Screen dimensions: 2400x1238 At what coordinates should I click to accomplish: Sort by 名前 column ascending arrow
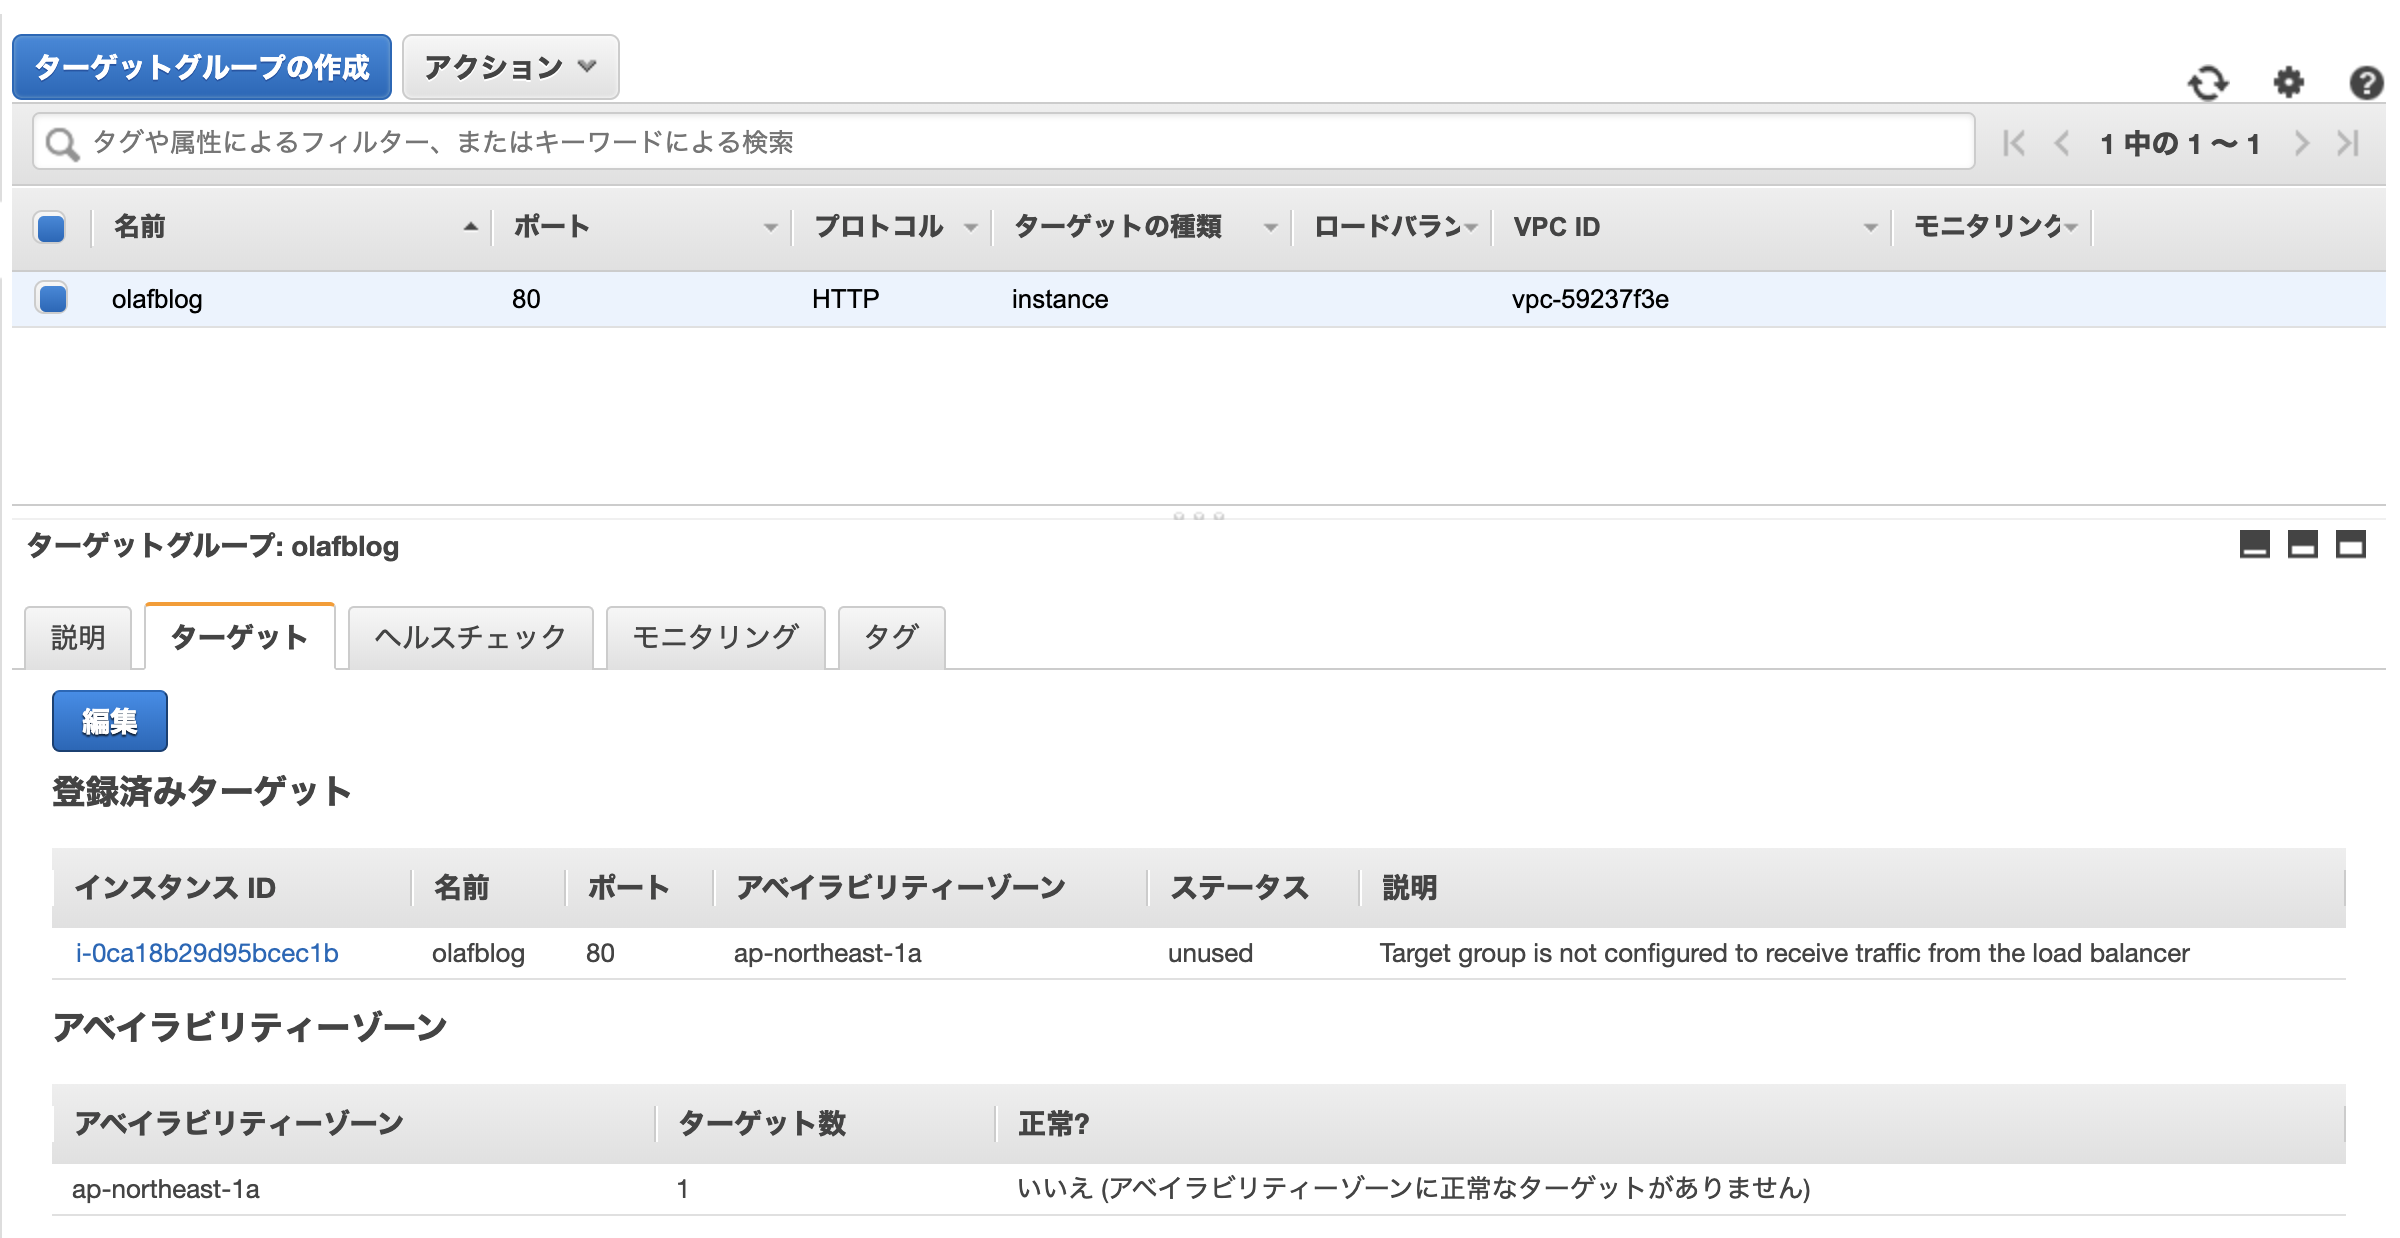coord(470,227)
